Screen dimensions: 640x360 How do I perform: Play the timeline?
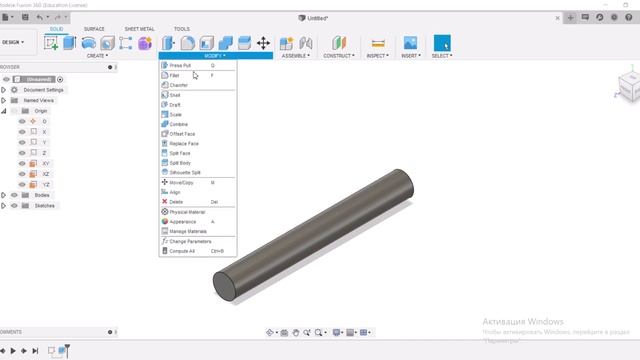13,351
